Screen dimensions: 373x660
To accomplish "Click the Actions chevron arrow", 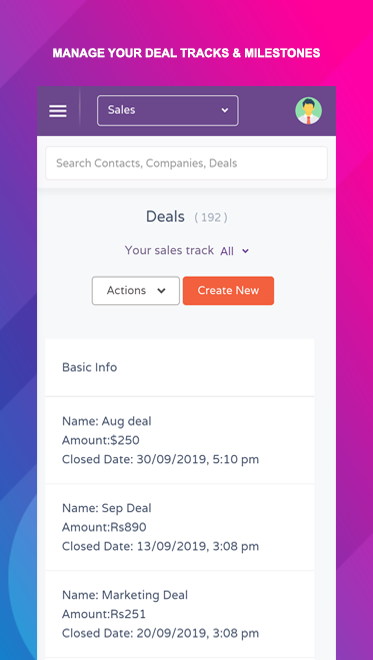I will (x=161, y=290).
